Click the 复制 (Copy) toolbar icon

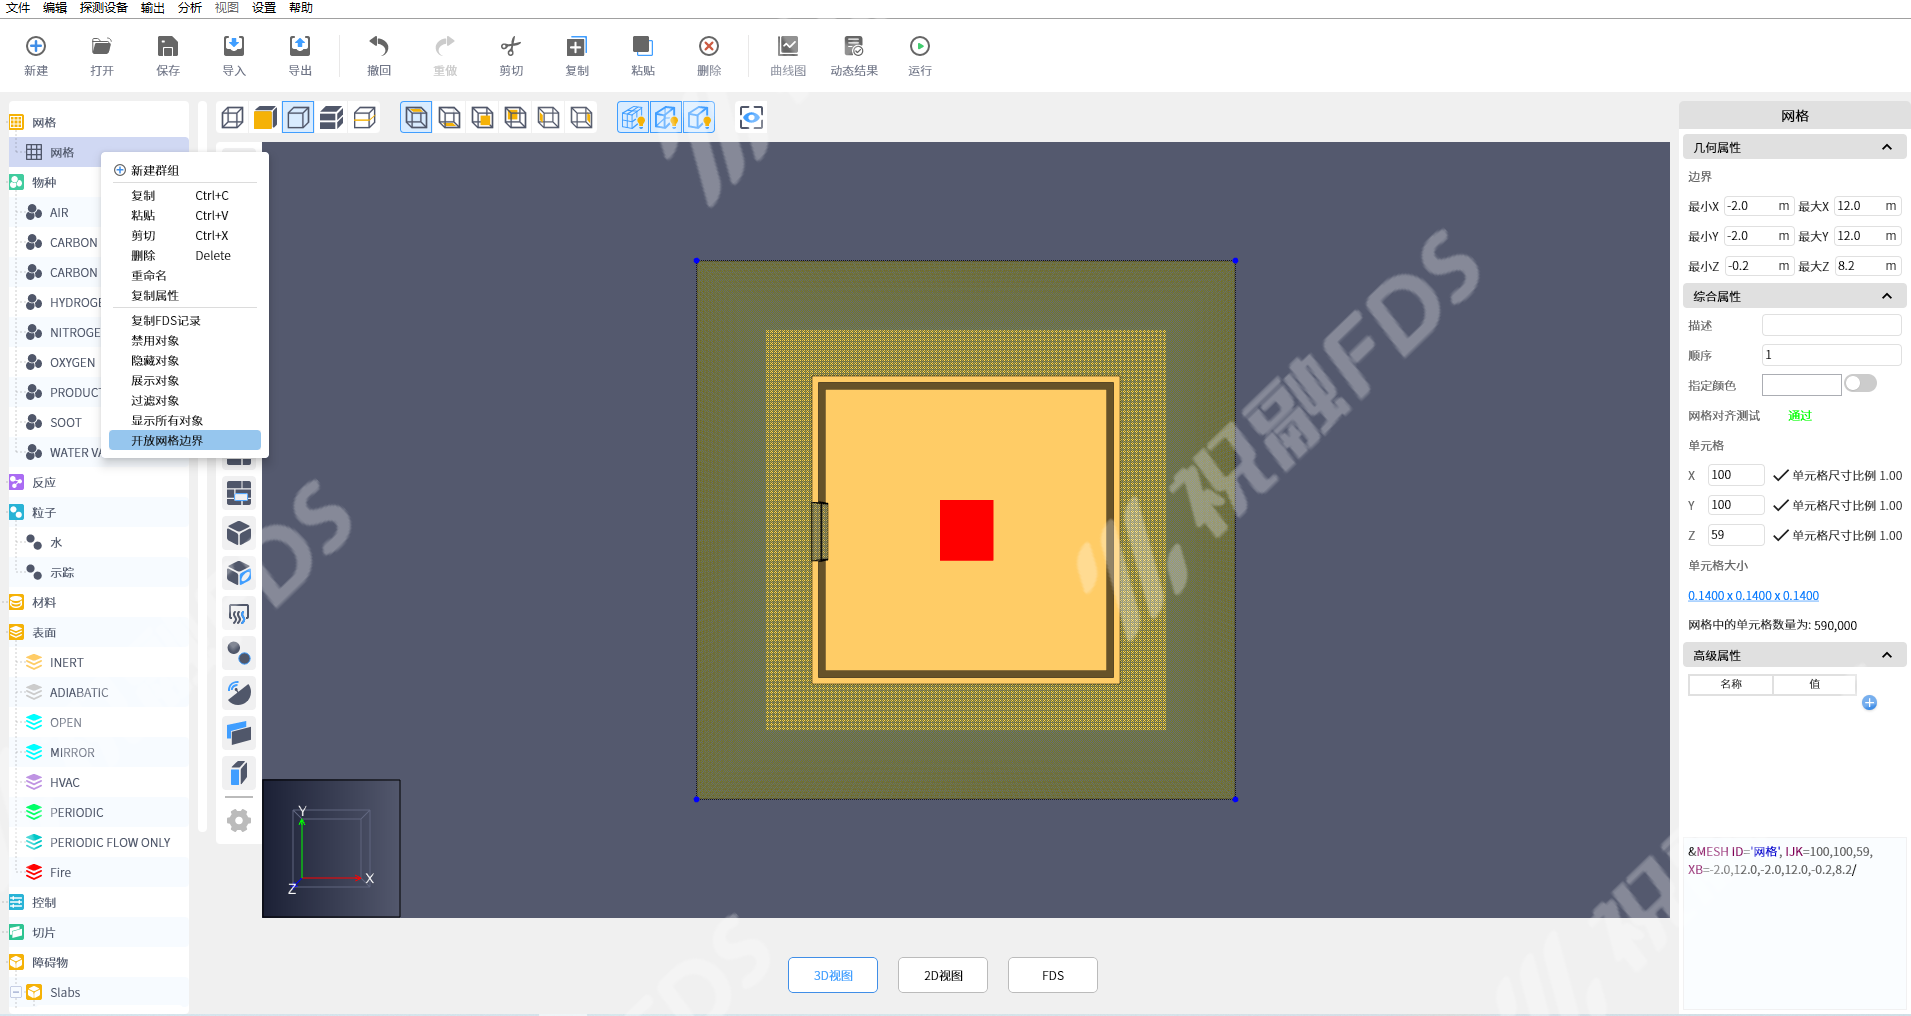click(x=577, y=46)
